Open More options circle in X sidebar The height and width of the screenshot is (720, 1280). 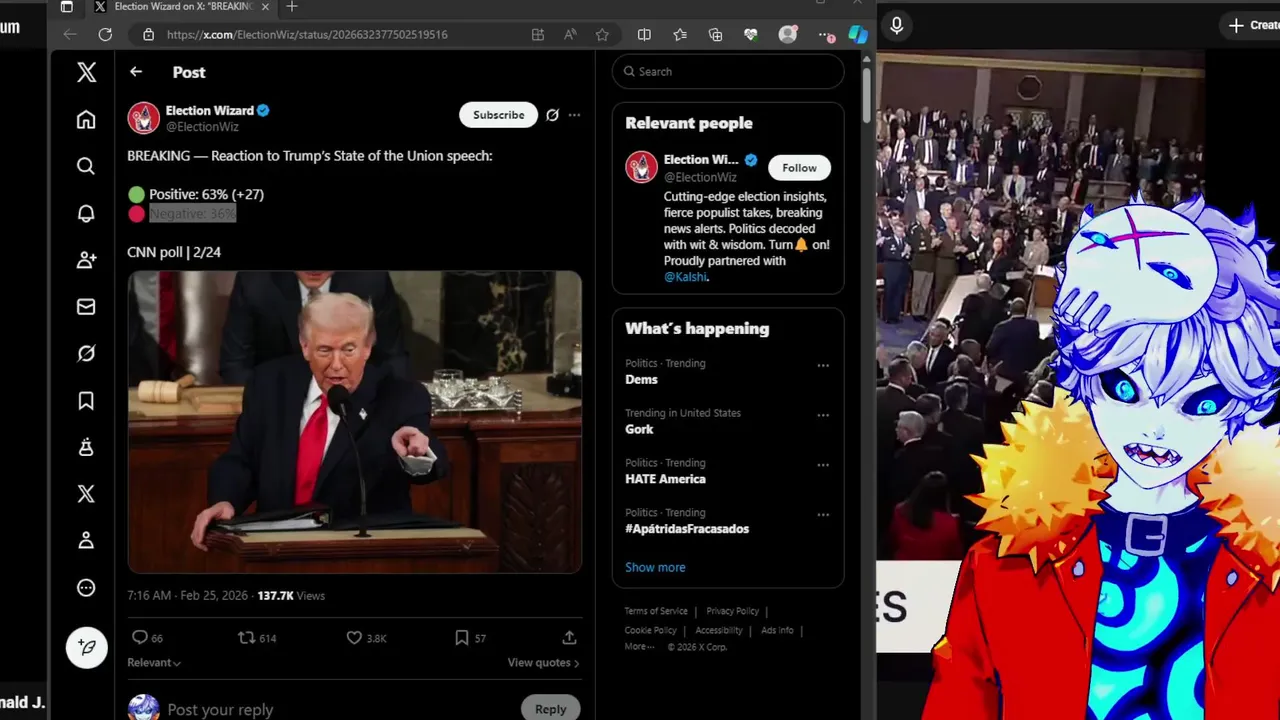(x=86, y=588)
